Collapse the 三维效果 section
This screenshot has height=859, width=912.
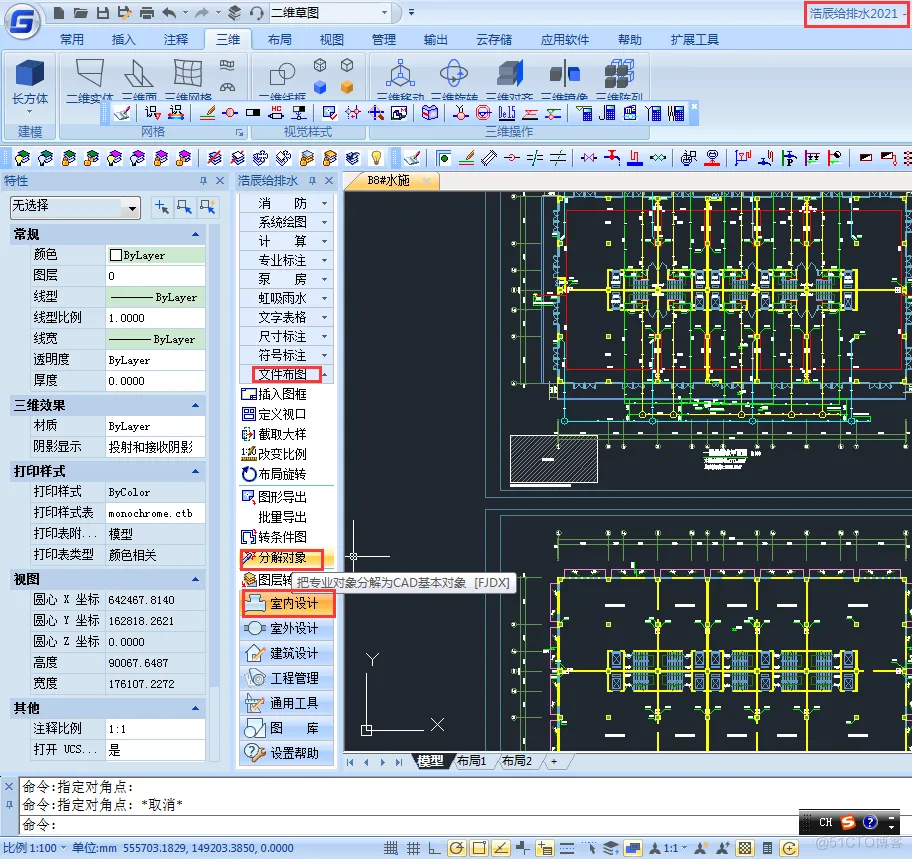coord(195,405)
